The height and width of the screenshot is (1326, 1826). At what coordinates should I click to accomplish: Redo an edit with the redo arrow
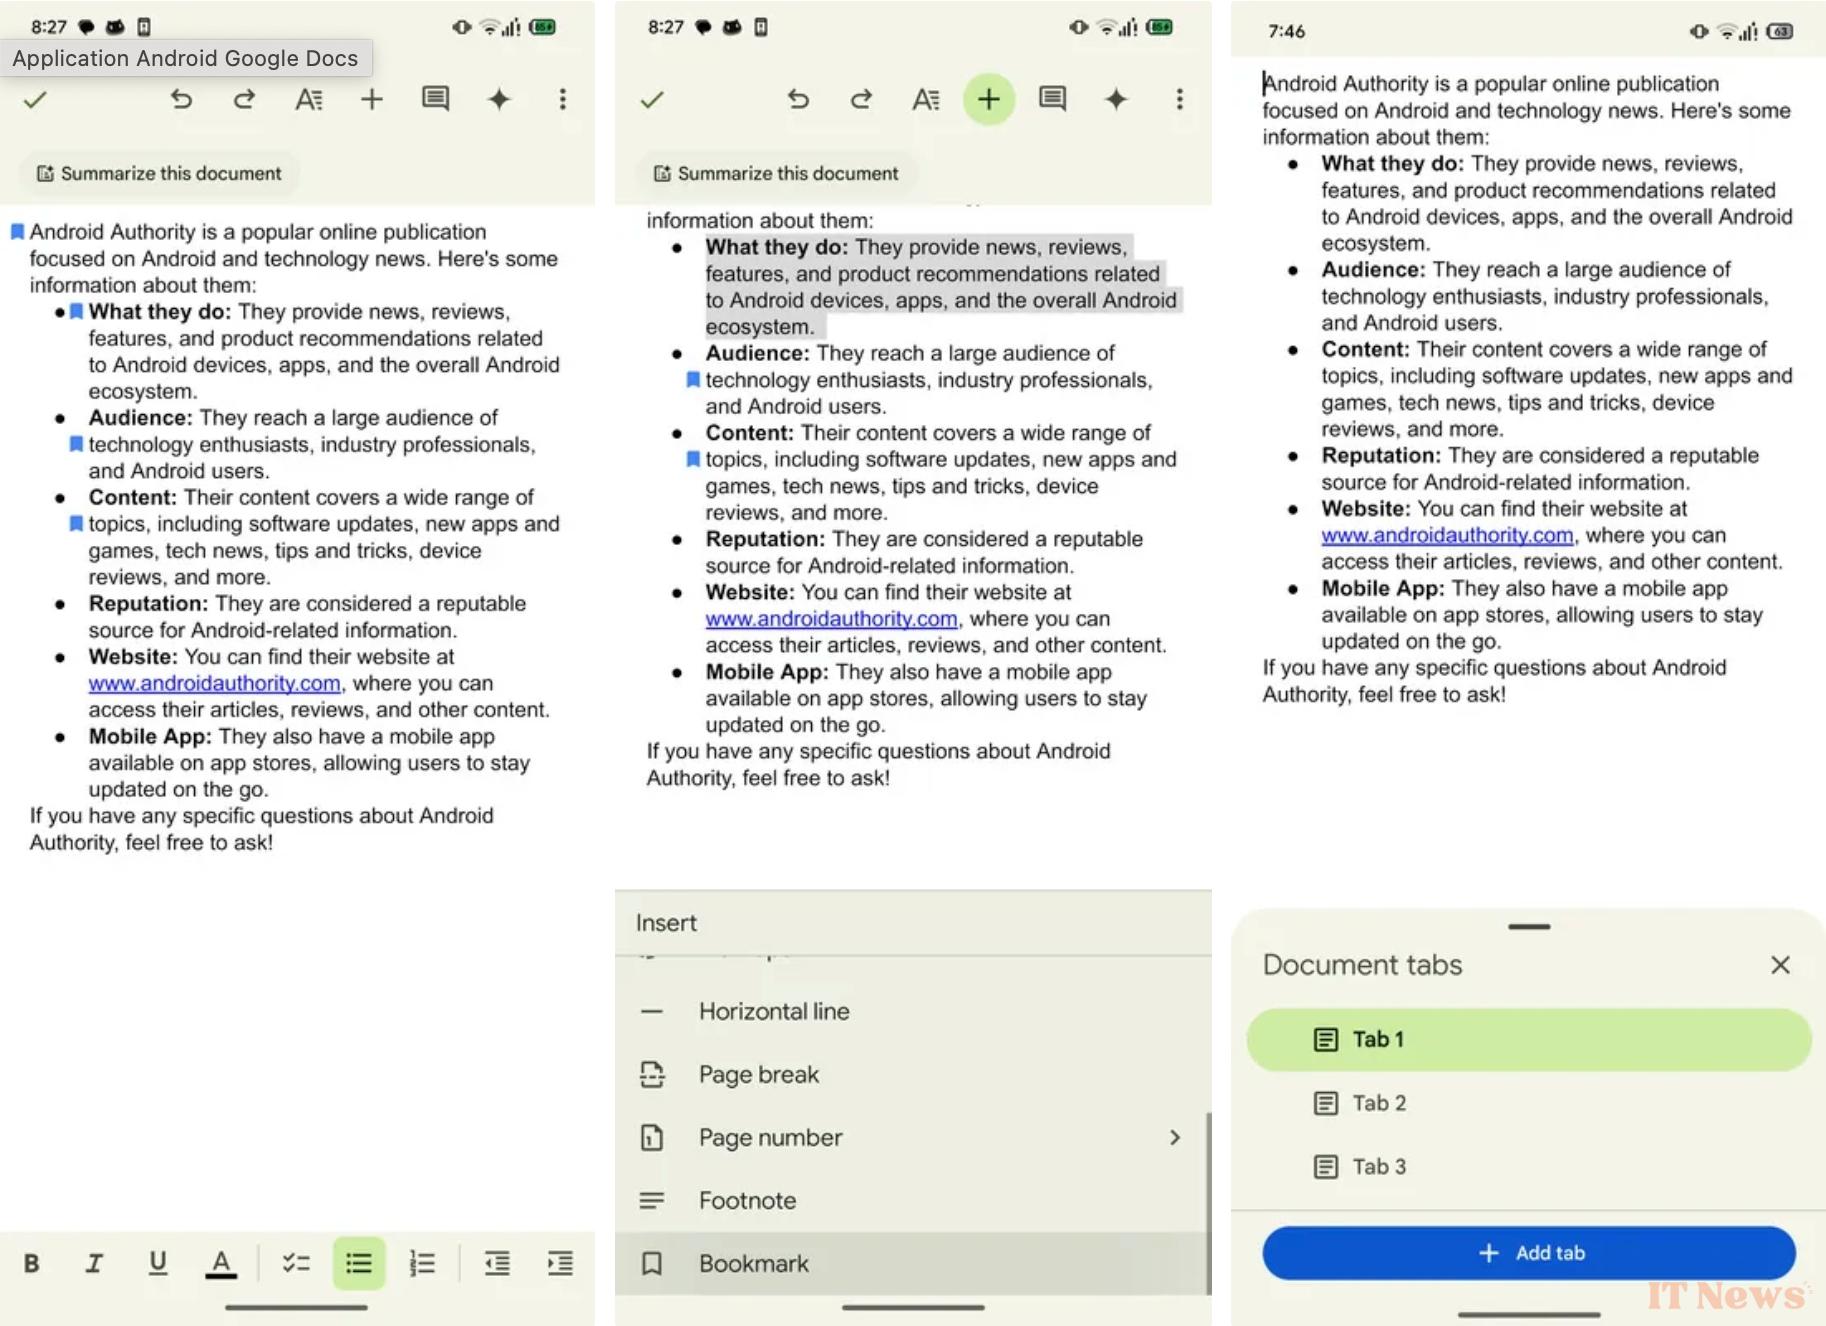243,99
